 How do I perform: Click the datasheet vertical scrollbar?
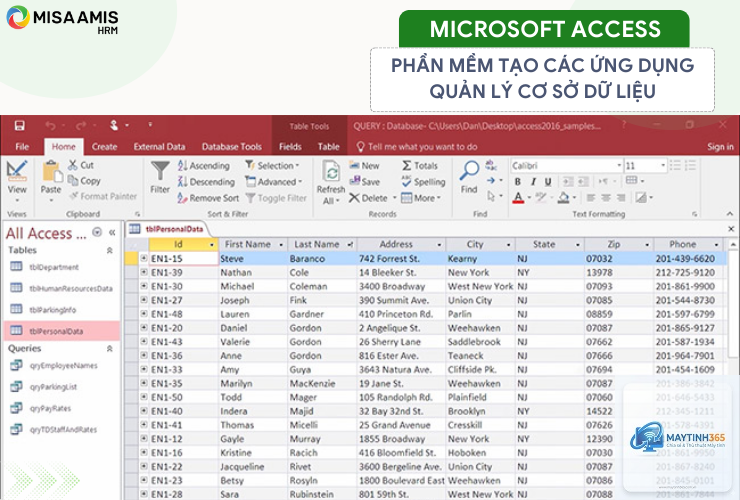point(733,302)
